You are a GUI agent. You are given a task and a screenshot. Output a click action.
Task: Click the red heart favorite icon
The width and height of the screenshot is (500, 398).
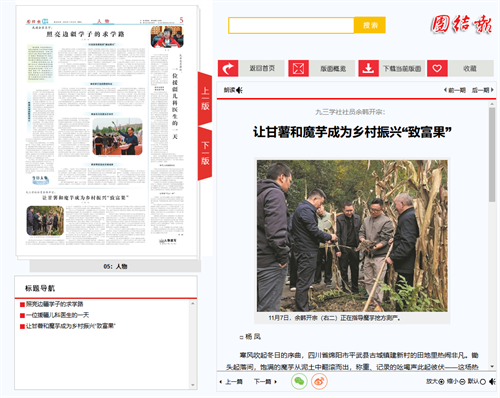[437, 69]
